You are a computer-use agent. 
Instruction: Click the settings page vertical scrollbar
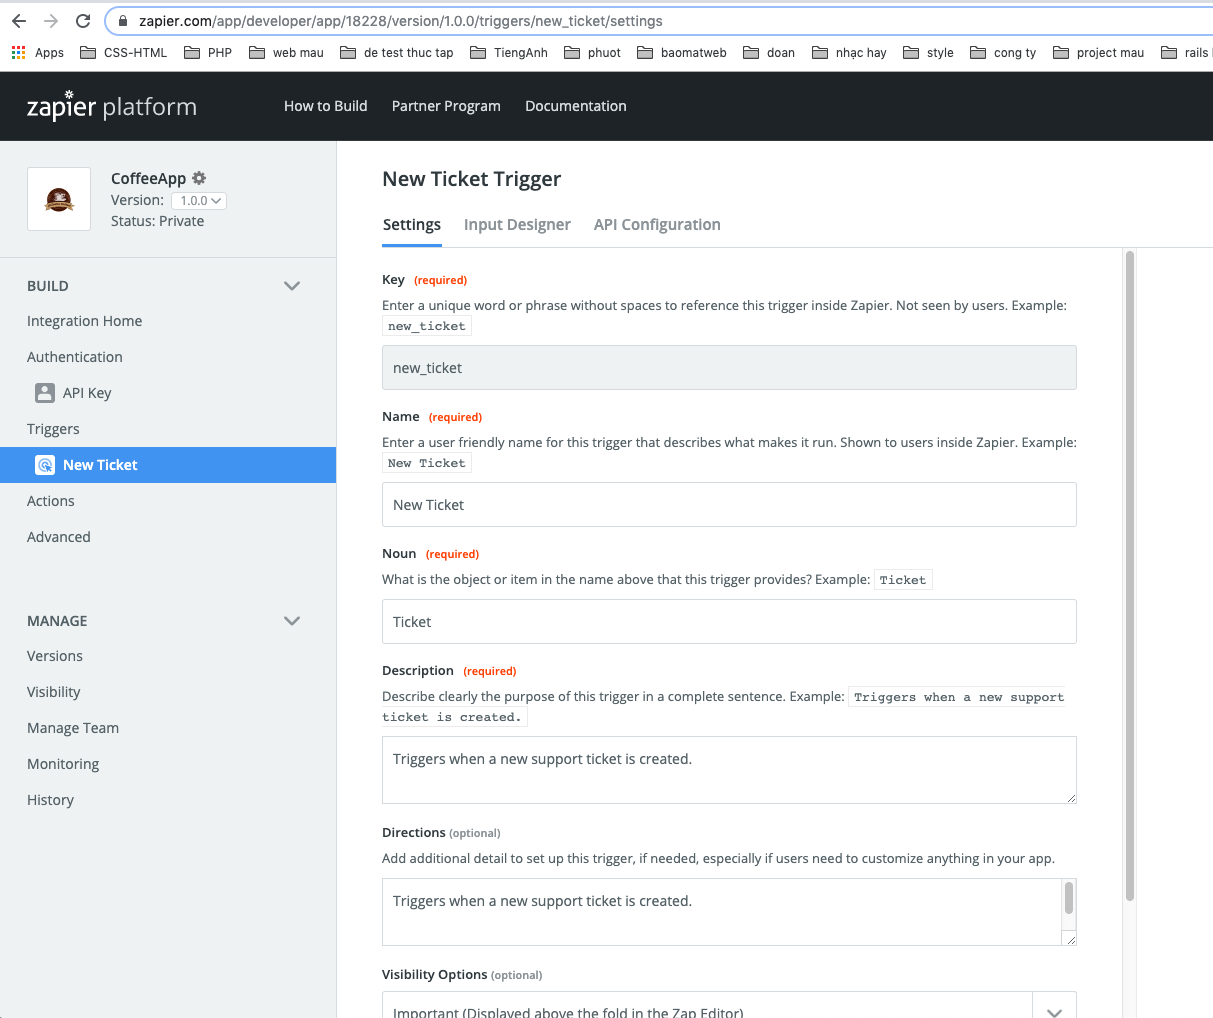click(x=1130, y=575)
